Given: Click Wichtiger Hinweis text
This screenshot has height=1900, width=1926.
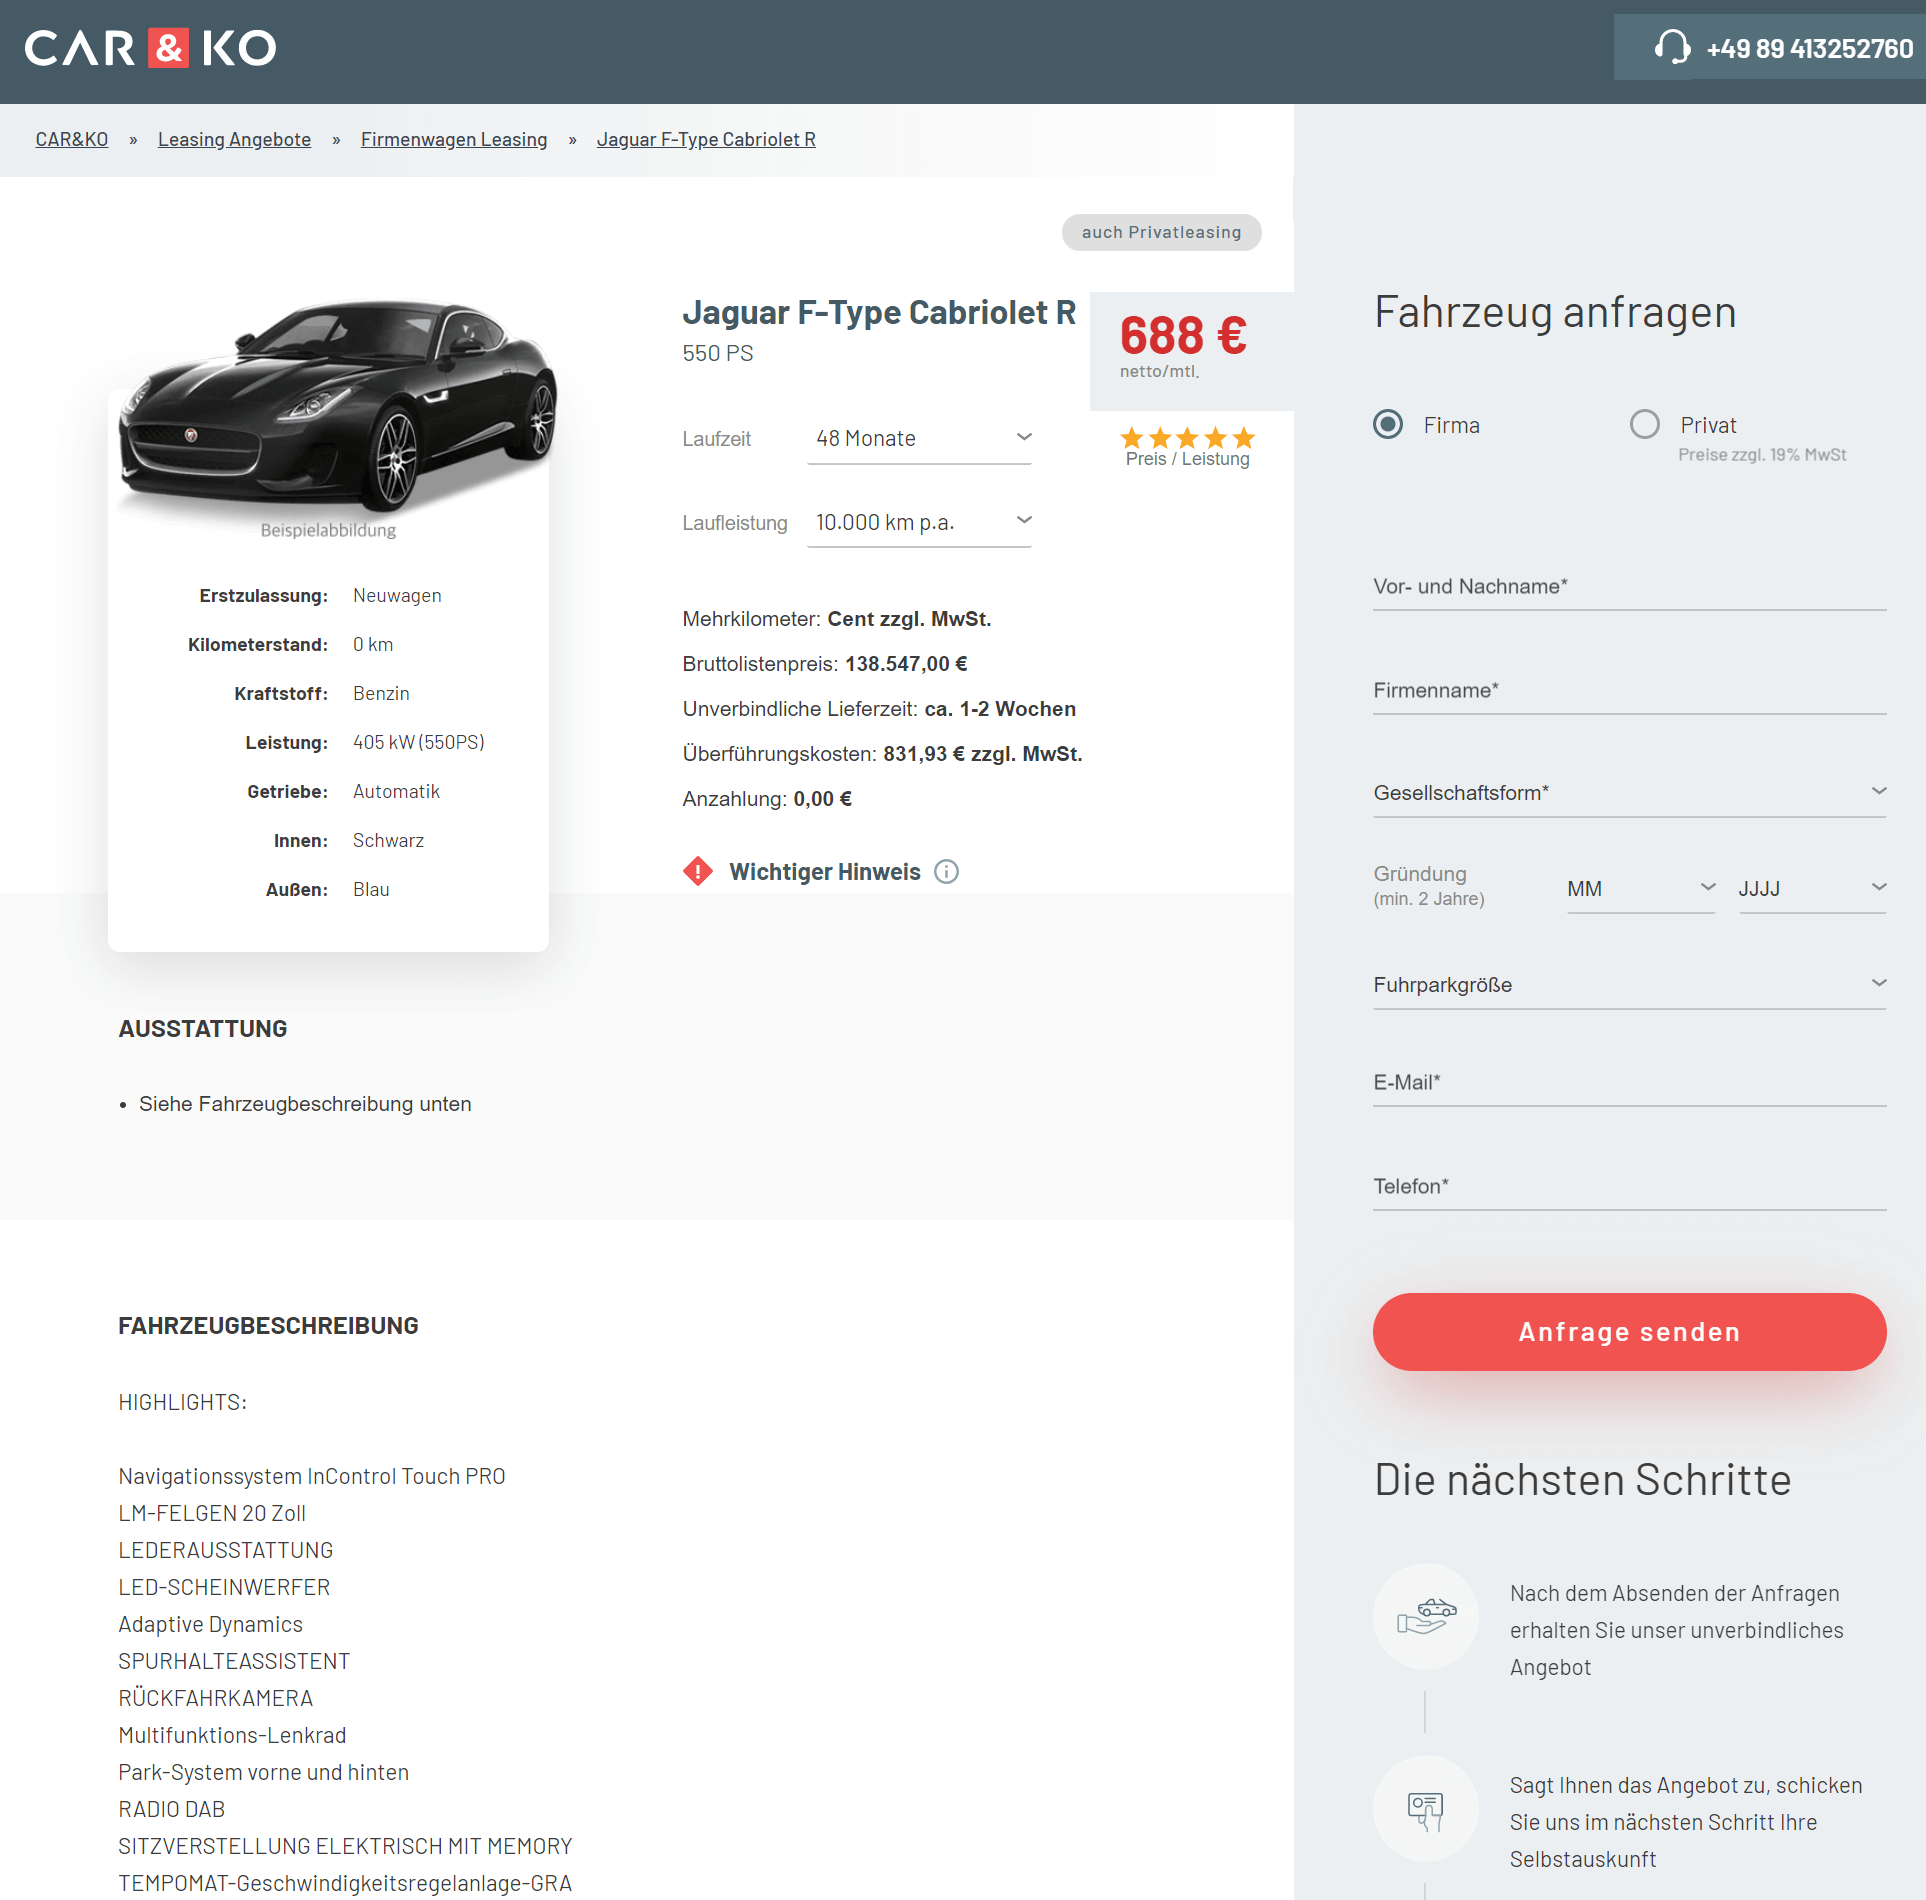Looking at the screenshot, I should pos(825,872).
